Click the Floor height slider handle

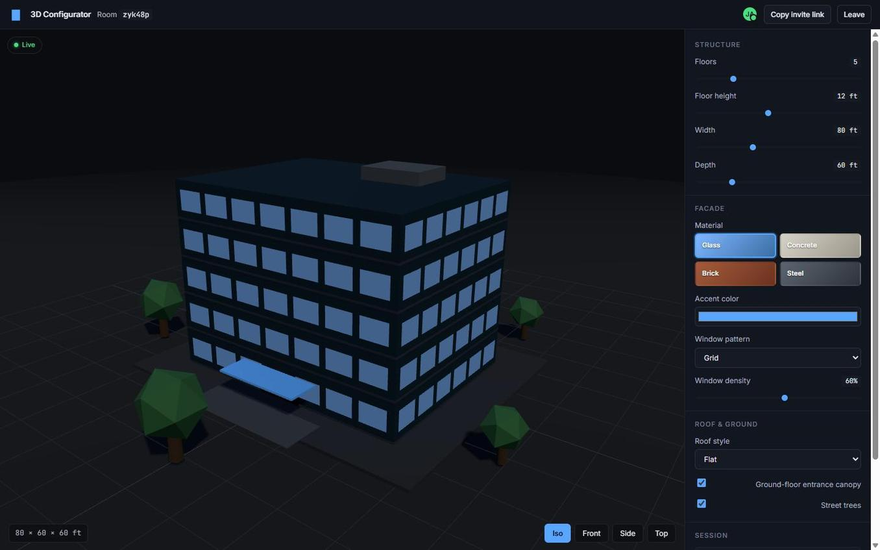click(x=768, y=113)
